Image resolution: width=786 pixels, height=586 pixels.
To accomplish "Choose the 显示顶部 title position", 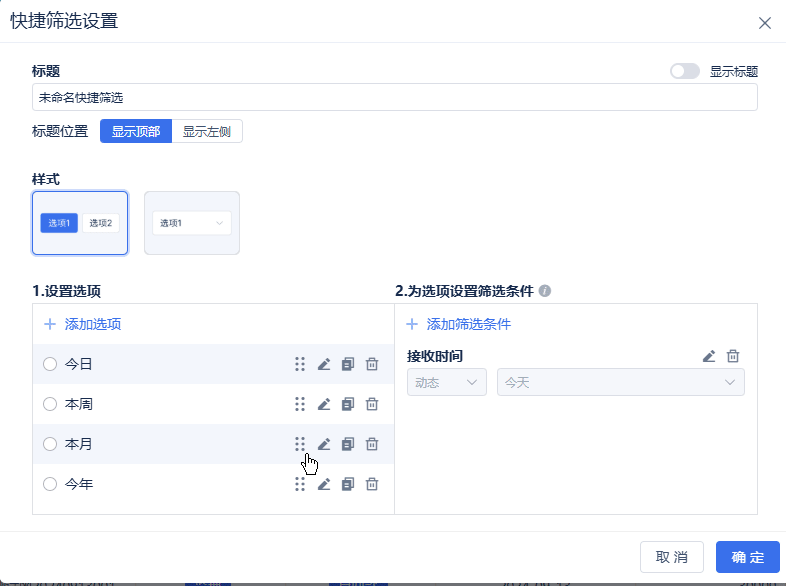I will point(136,131).
